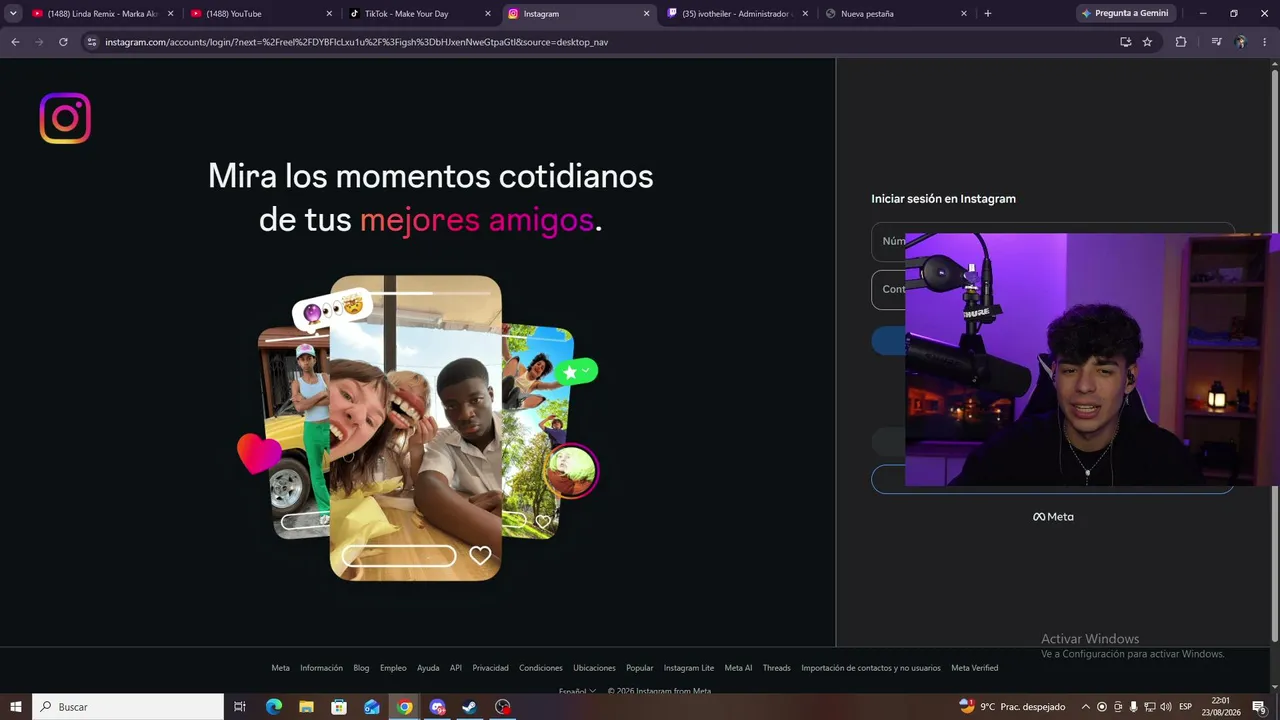Open Steam from the taskbar

[469, 707]
